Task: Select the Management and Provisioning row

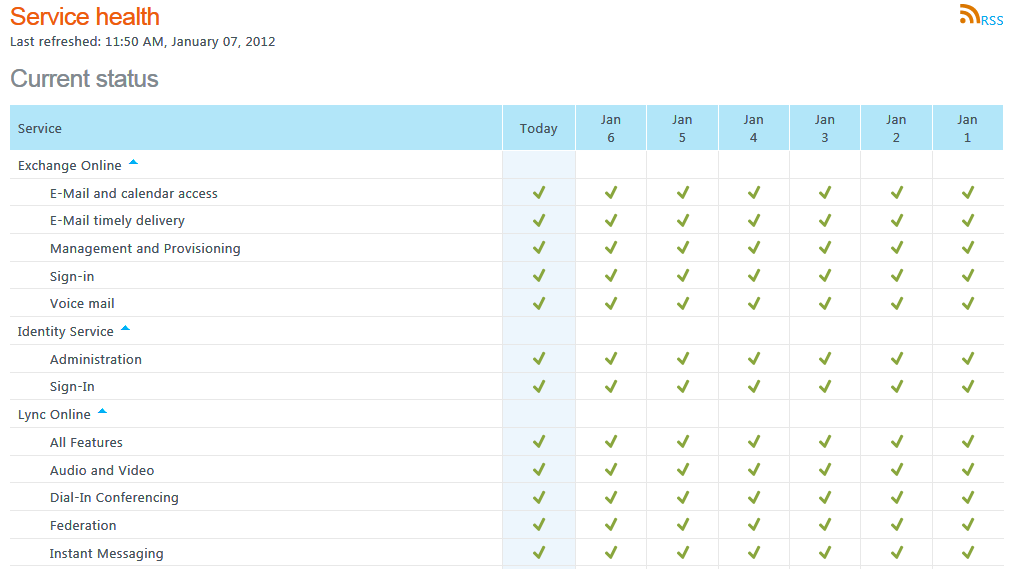Action: (506, 248)
